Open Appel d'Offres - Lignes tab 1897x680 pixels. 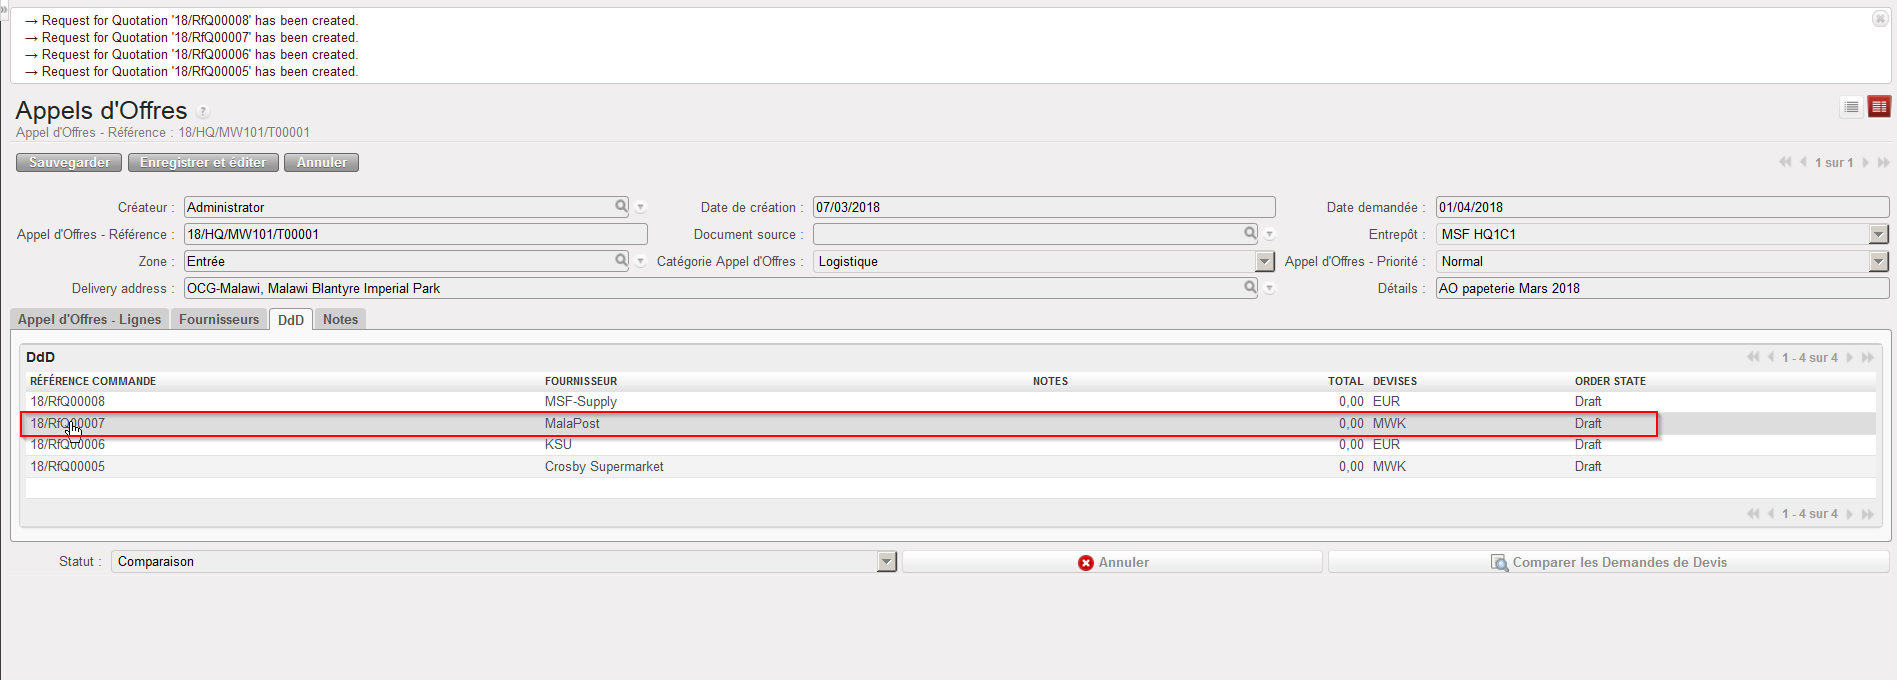tap(89, 319)
